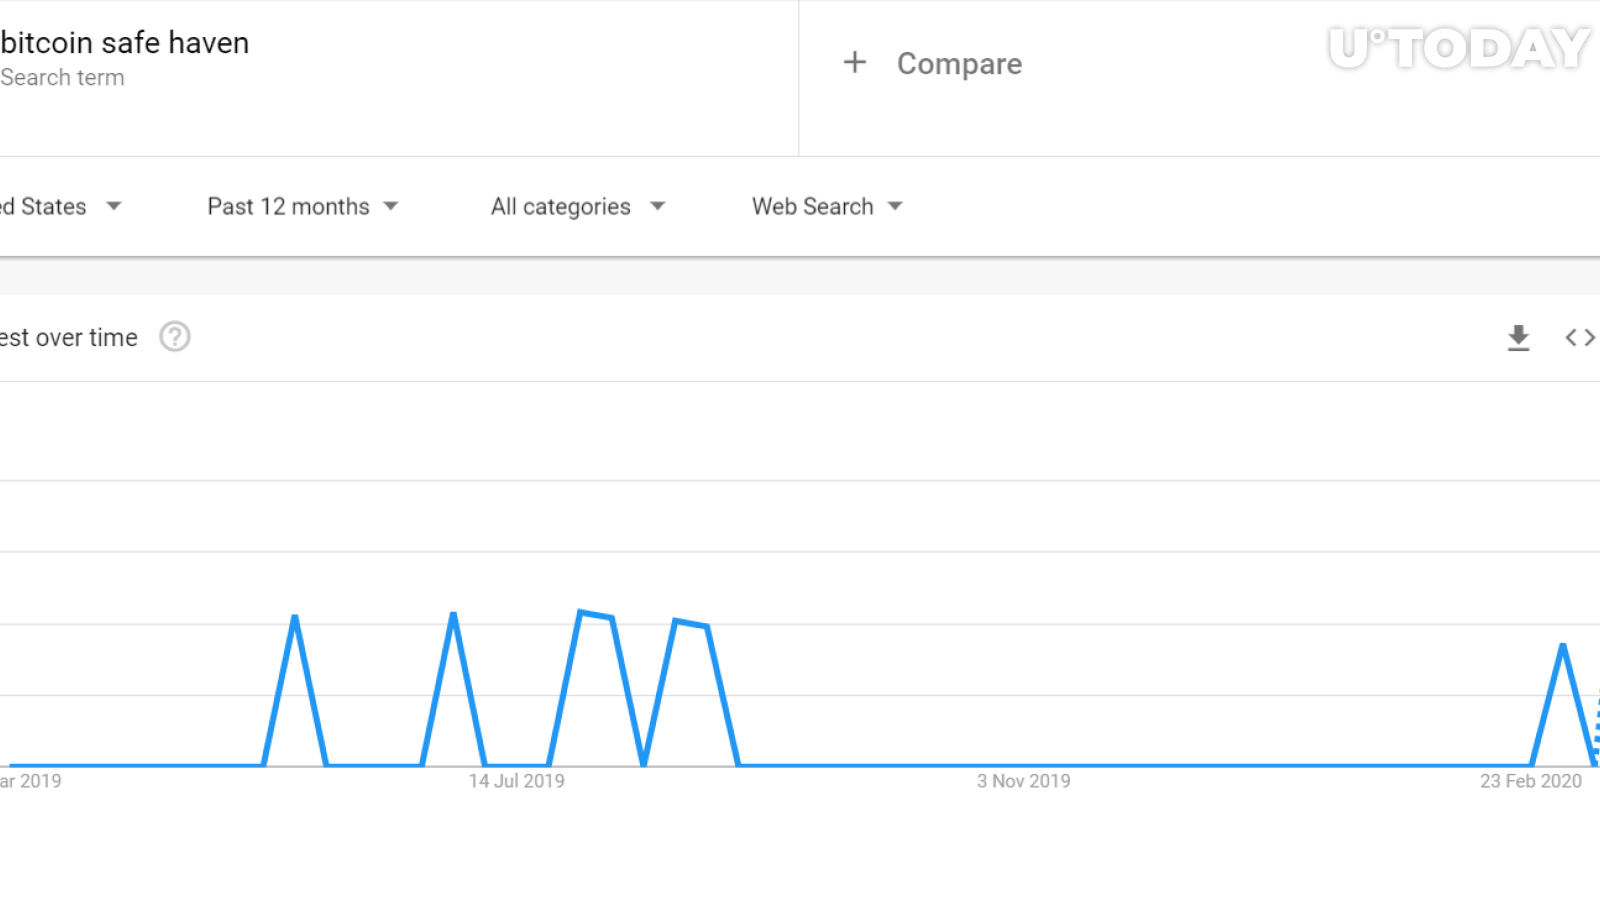Open the embed code icon

point(1579,338)
